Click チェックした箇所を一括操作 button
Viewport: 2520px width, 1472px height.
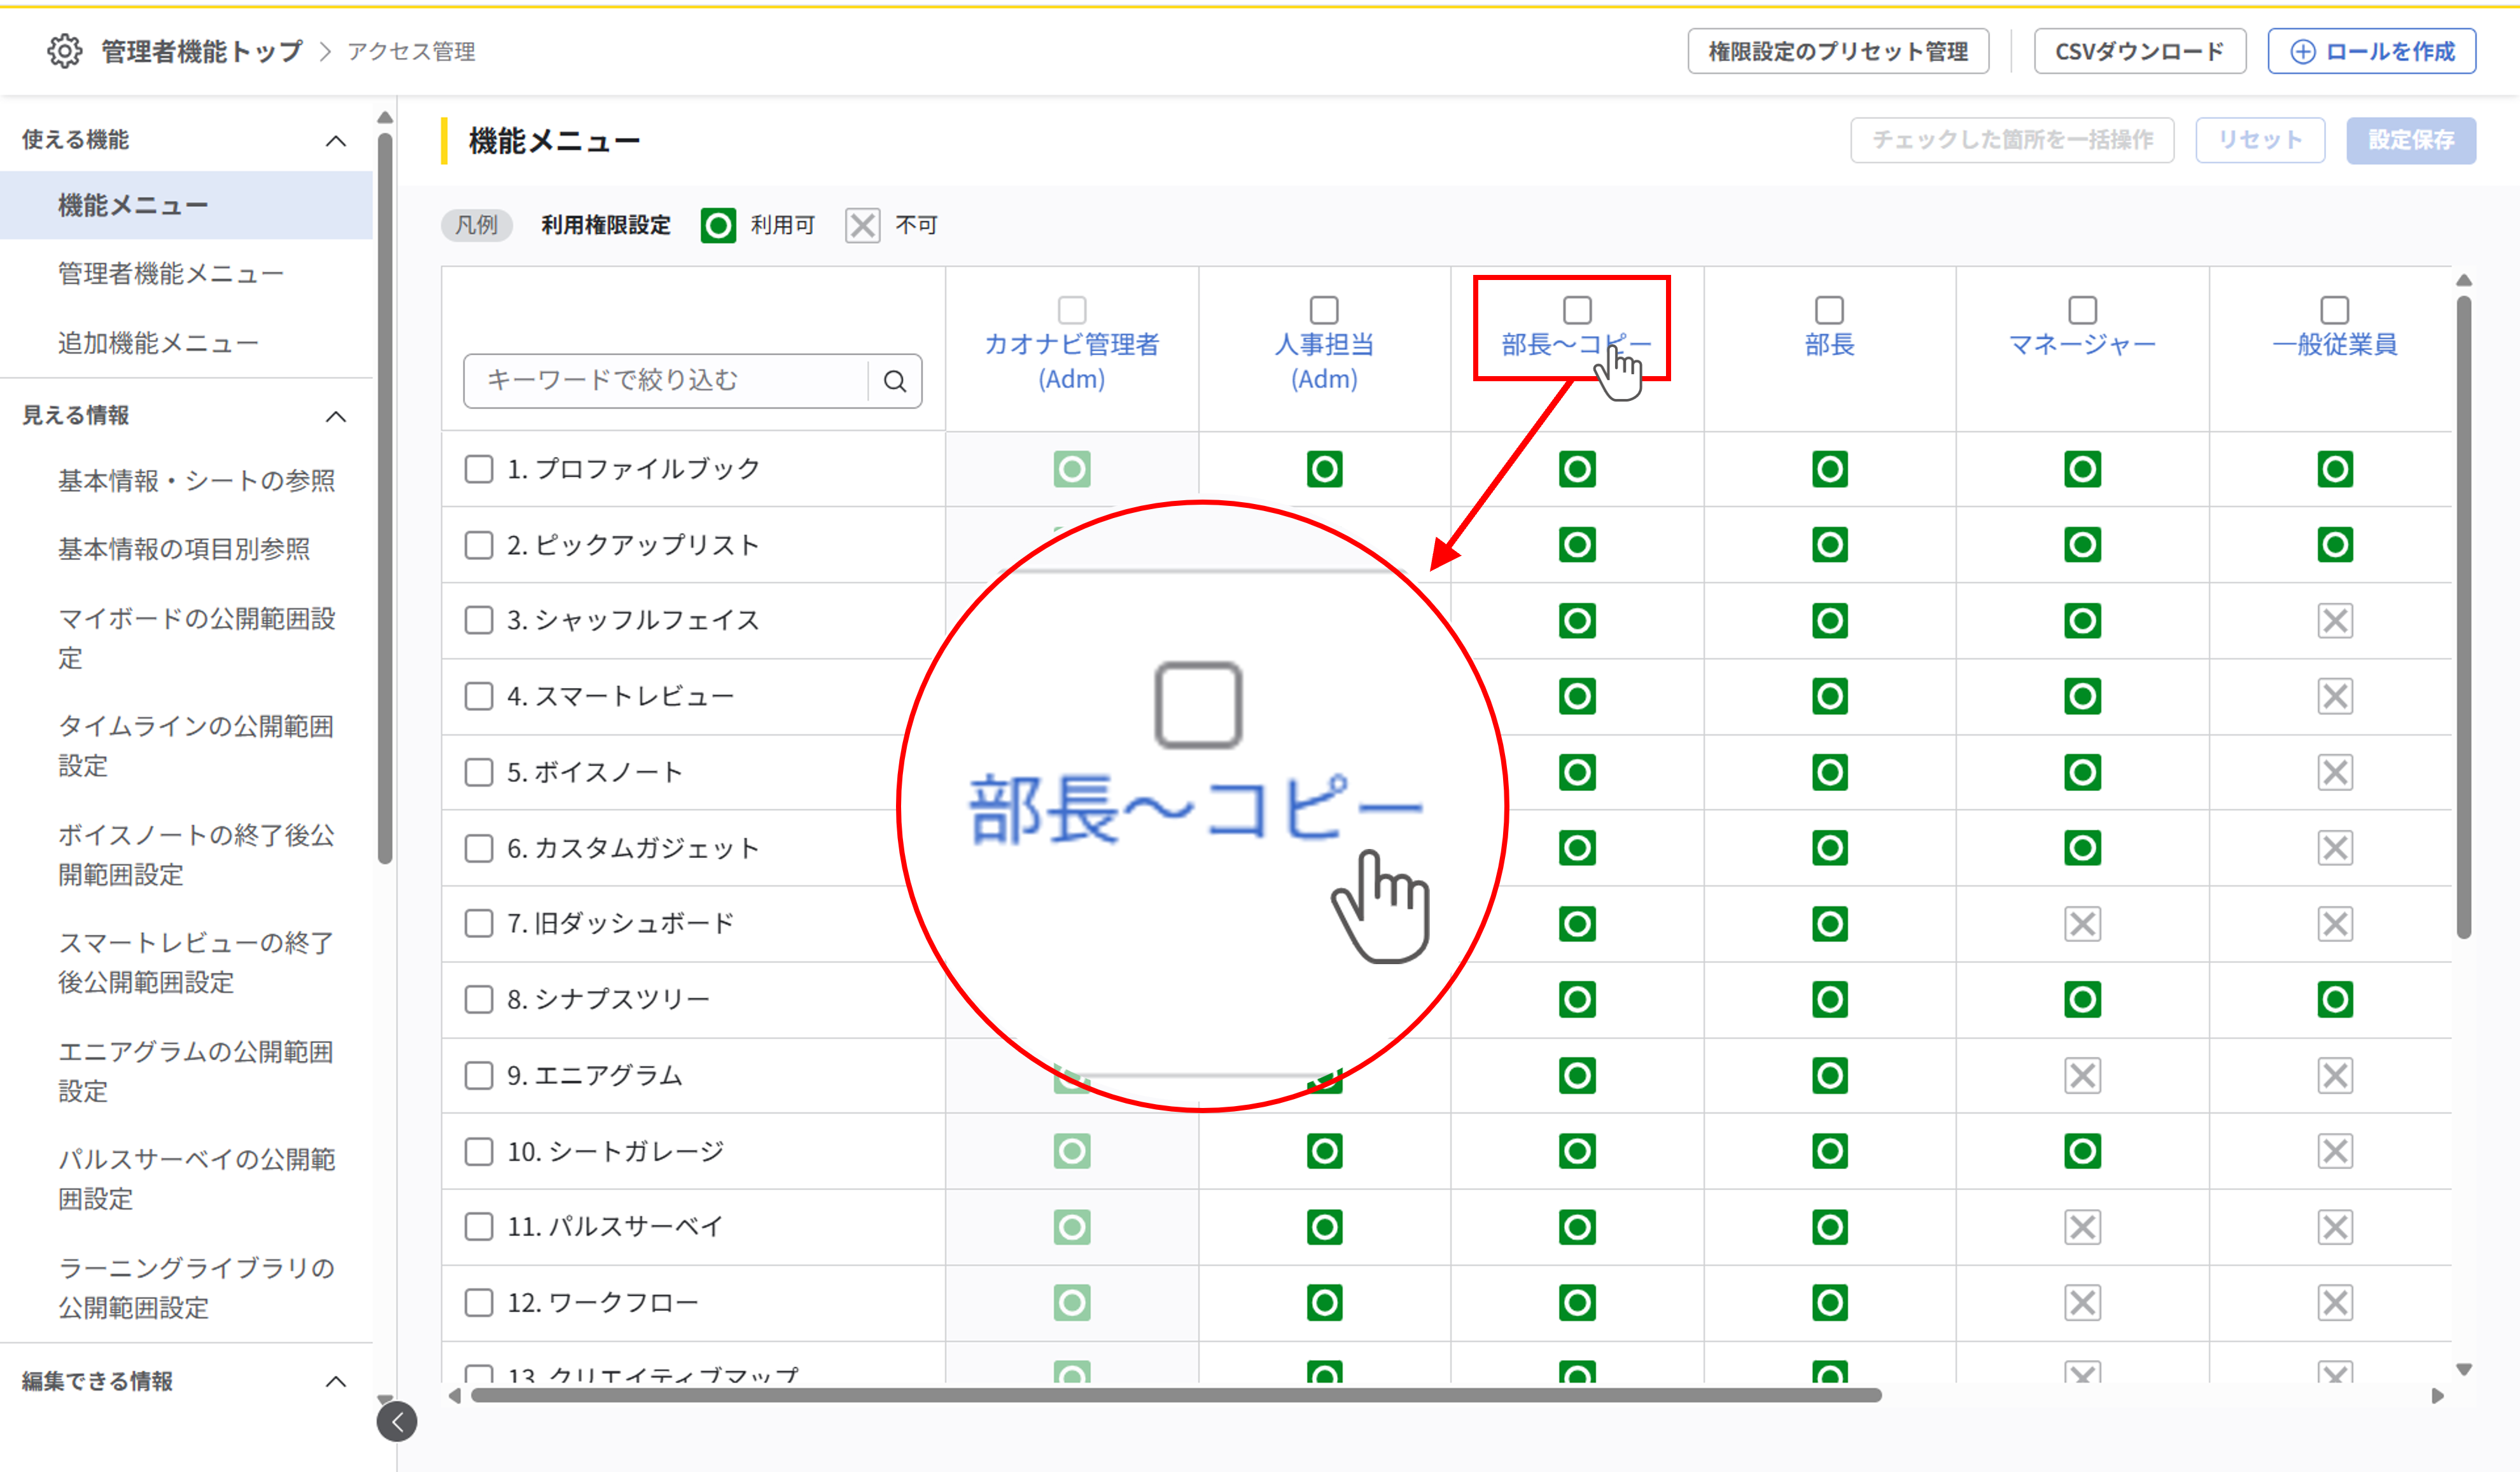click(x=2012, y=140)
